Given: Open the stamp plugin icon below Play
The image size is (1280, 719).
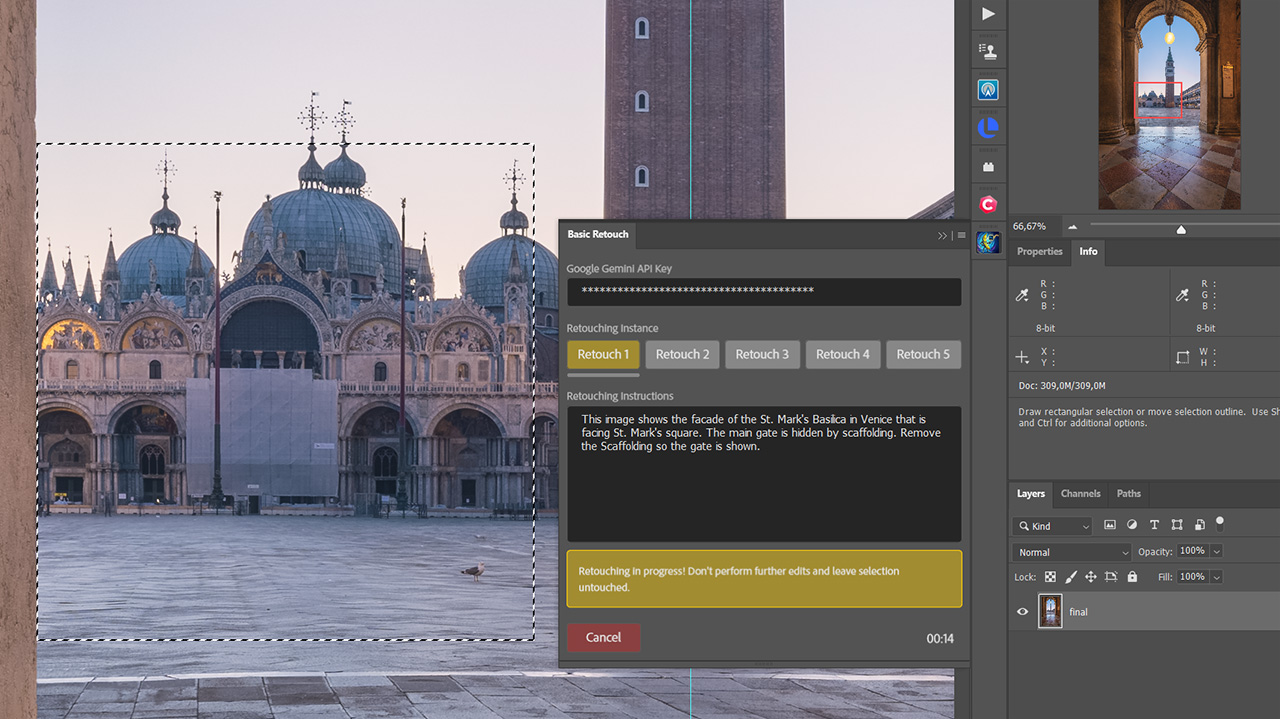Looking at the screenshot, I should (x=988, y=49).
